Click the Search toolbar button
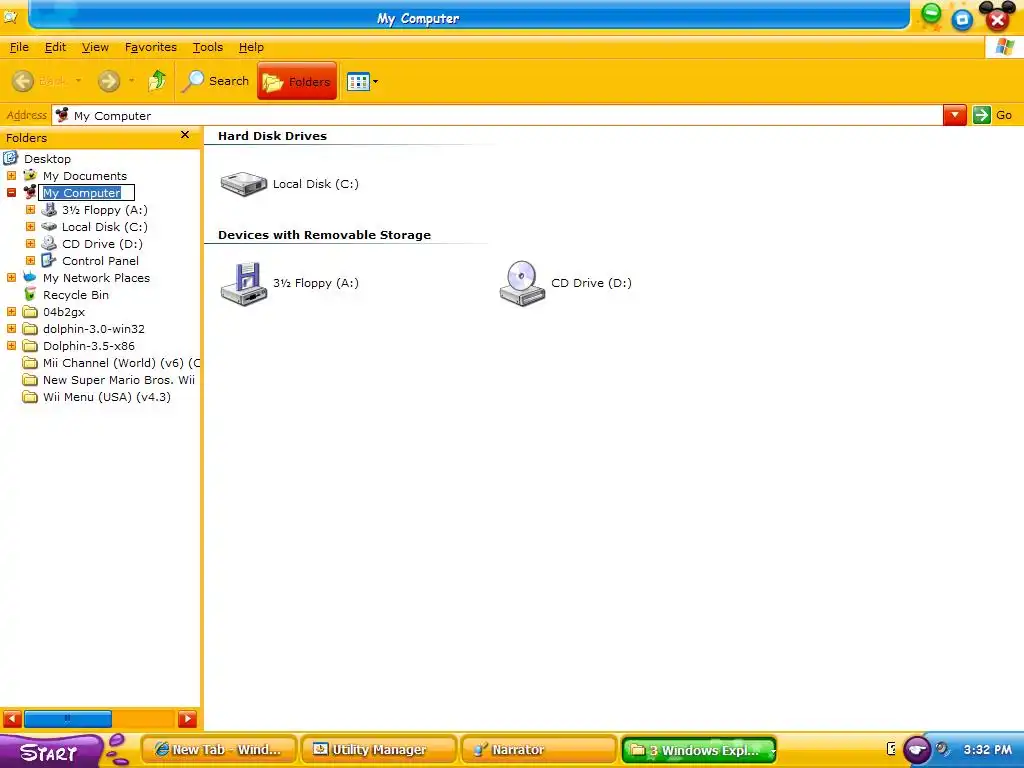This screenshot has width=1024, height=768. pos(216,81)
